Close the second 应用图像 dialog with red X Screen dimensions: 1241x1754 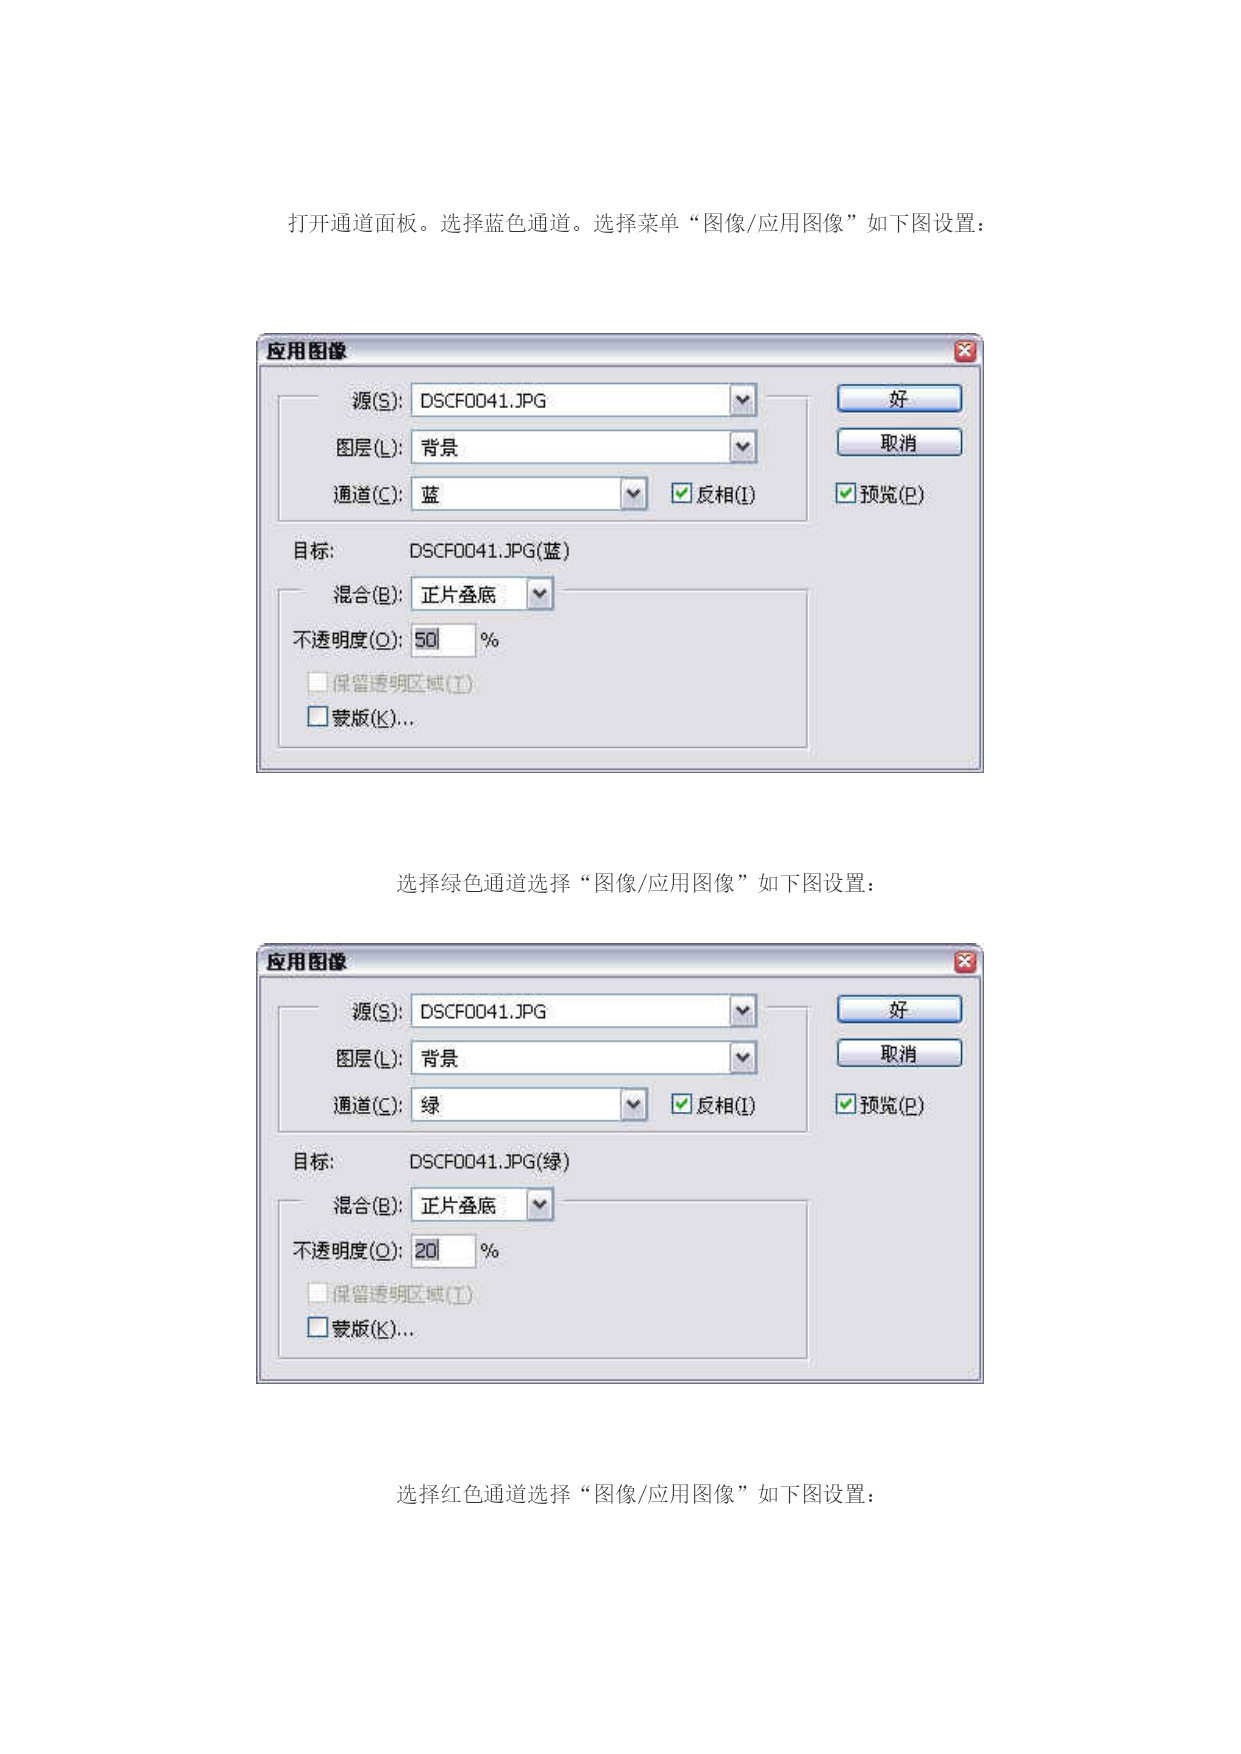pos(964,961)
